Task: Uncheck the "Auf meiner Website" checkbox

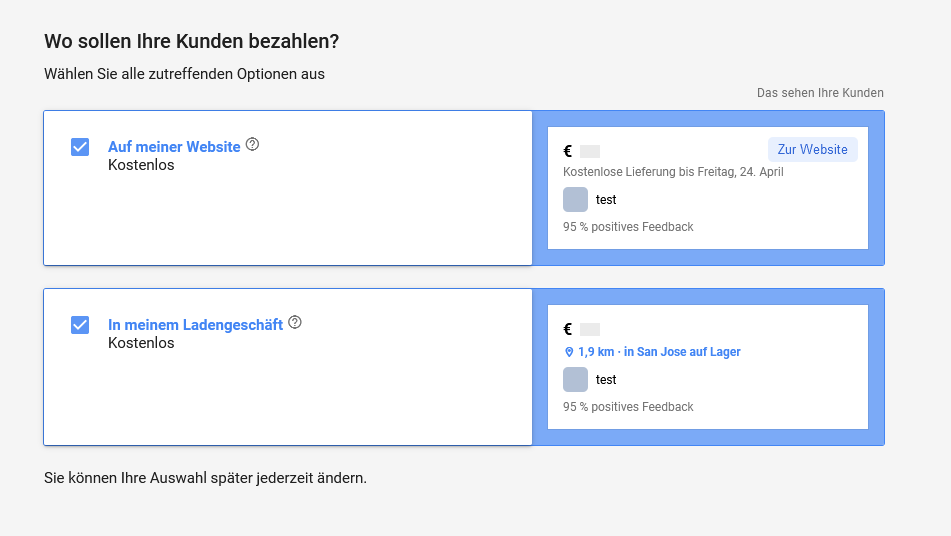Action: pyautogui.click(x=80, y=147)
